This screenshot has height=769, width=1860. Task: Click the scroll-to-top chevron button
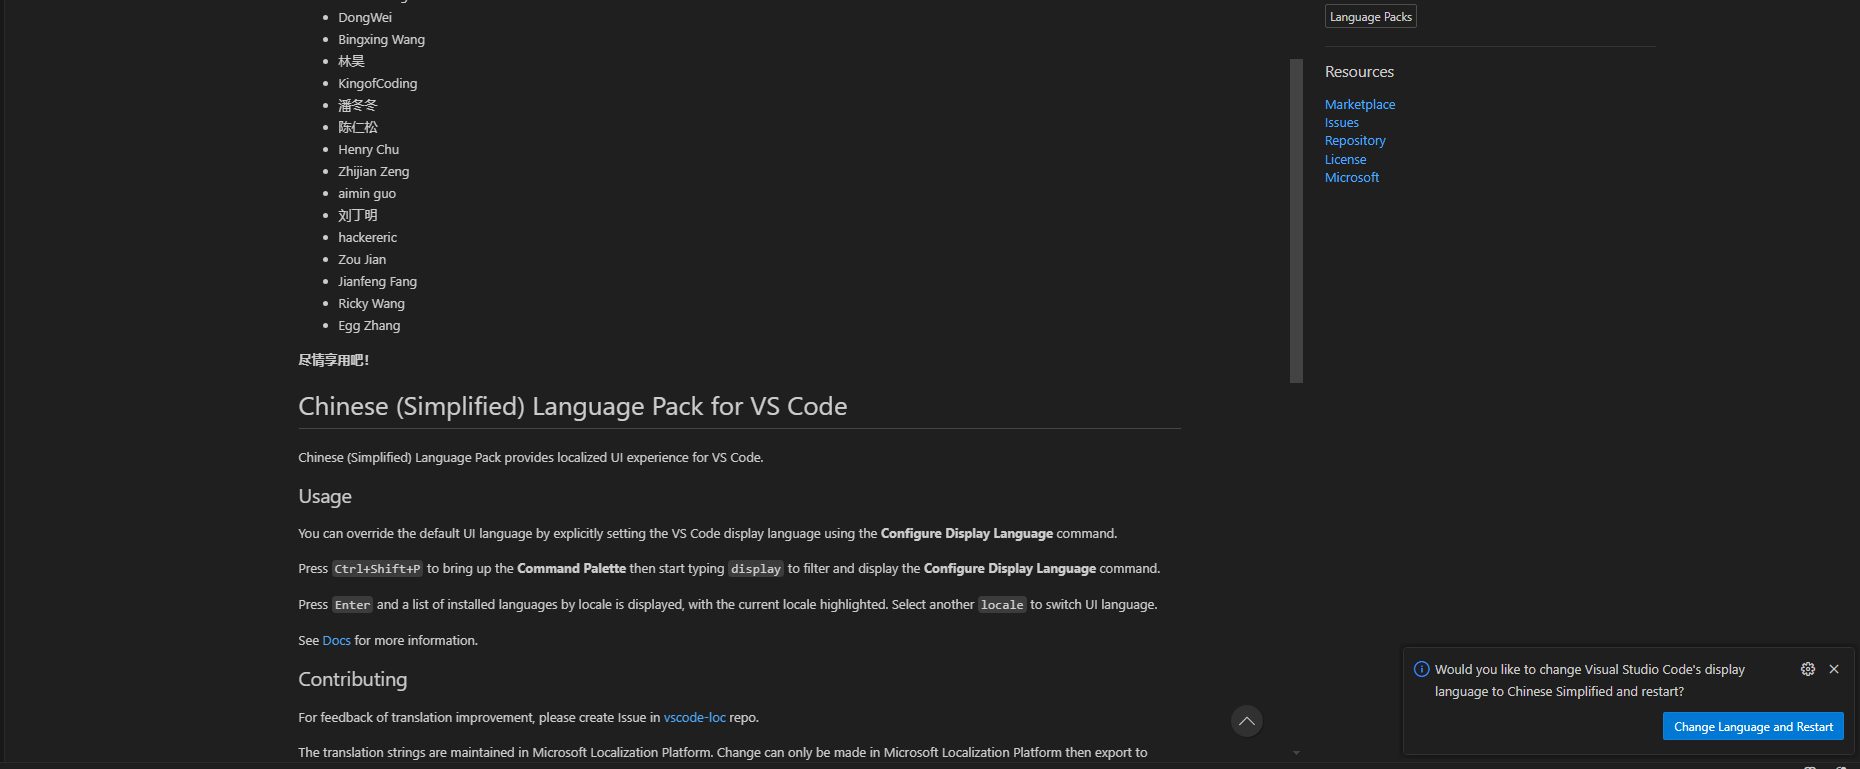pos(1247,721)
